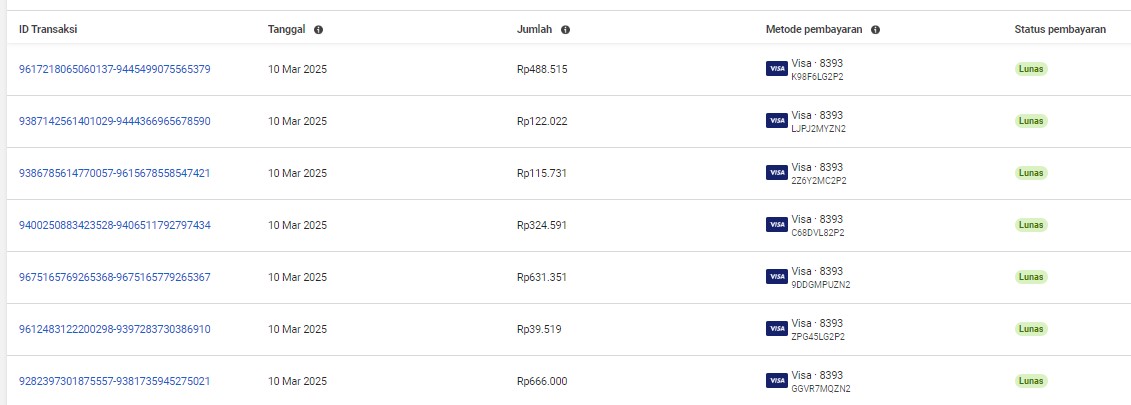Click info icon next to Tanggal header
Image resolution: width=1131 pixels, height=405 pixels.
click(x=318, y=30)
